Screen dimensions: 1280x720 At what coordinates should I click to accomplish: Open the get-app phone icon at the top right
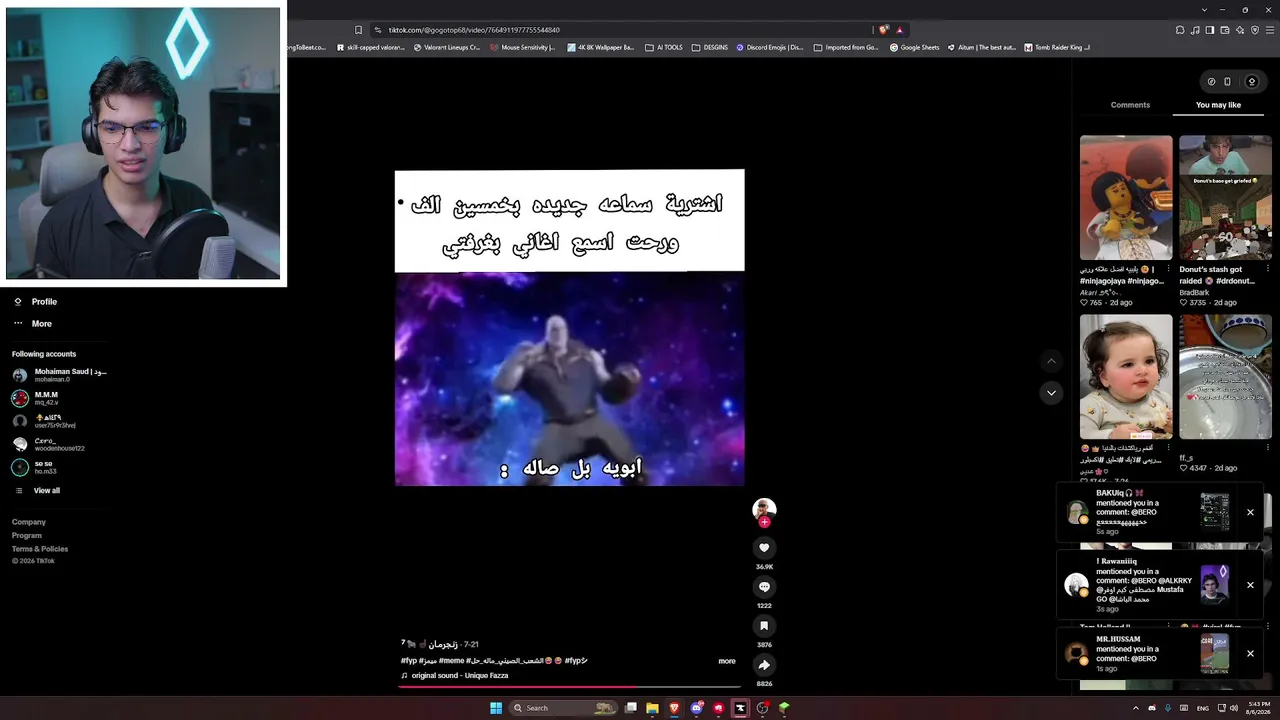pos(1227,82)
